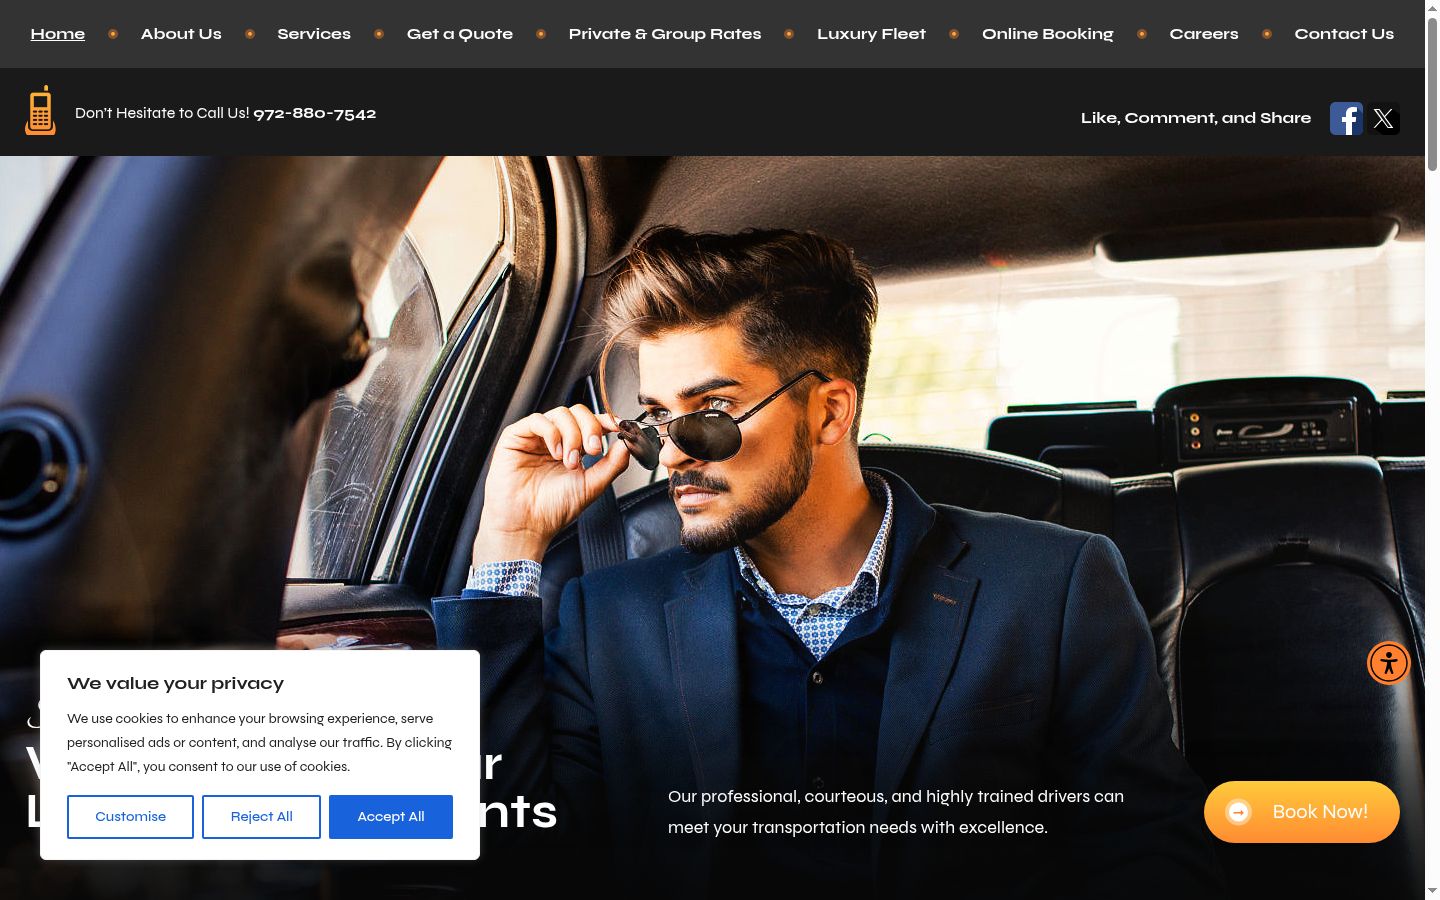Open the Contact Us page
1440x900 pixels.
(x=1344, y=34)
